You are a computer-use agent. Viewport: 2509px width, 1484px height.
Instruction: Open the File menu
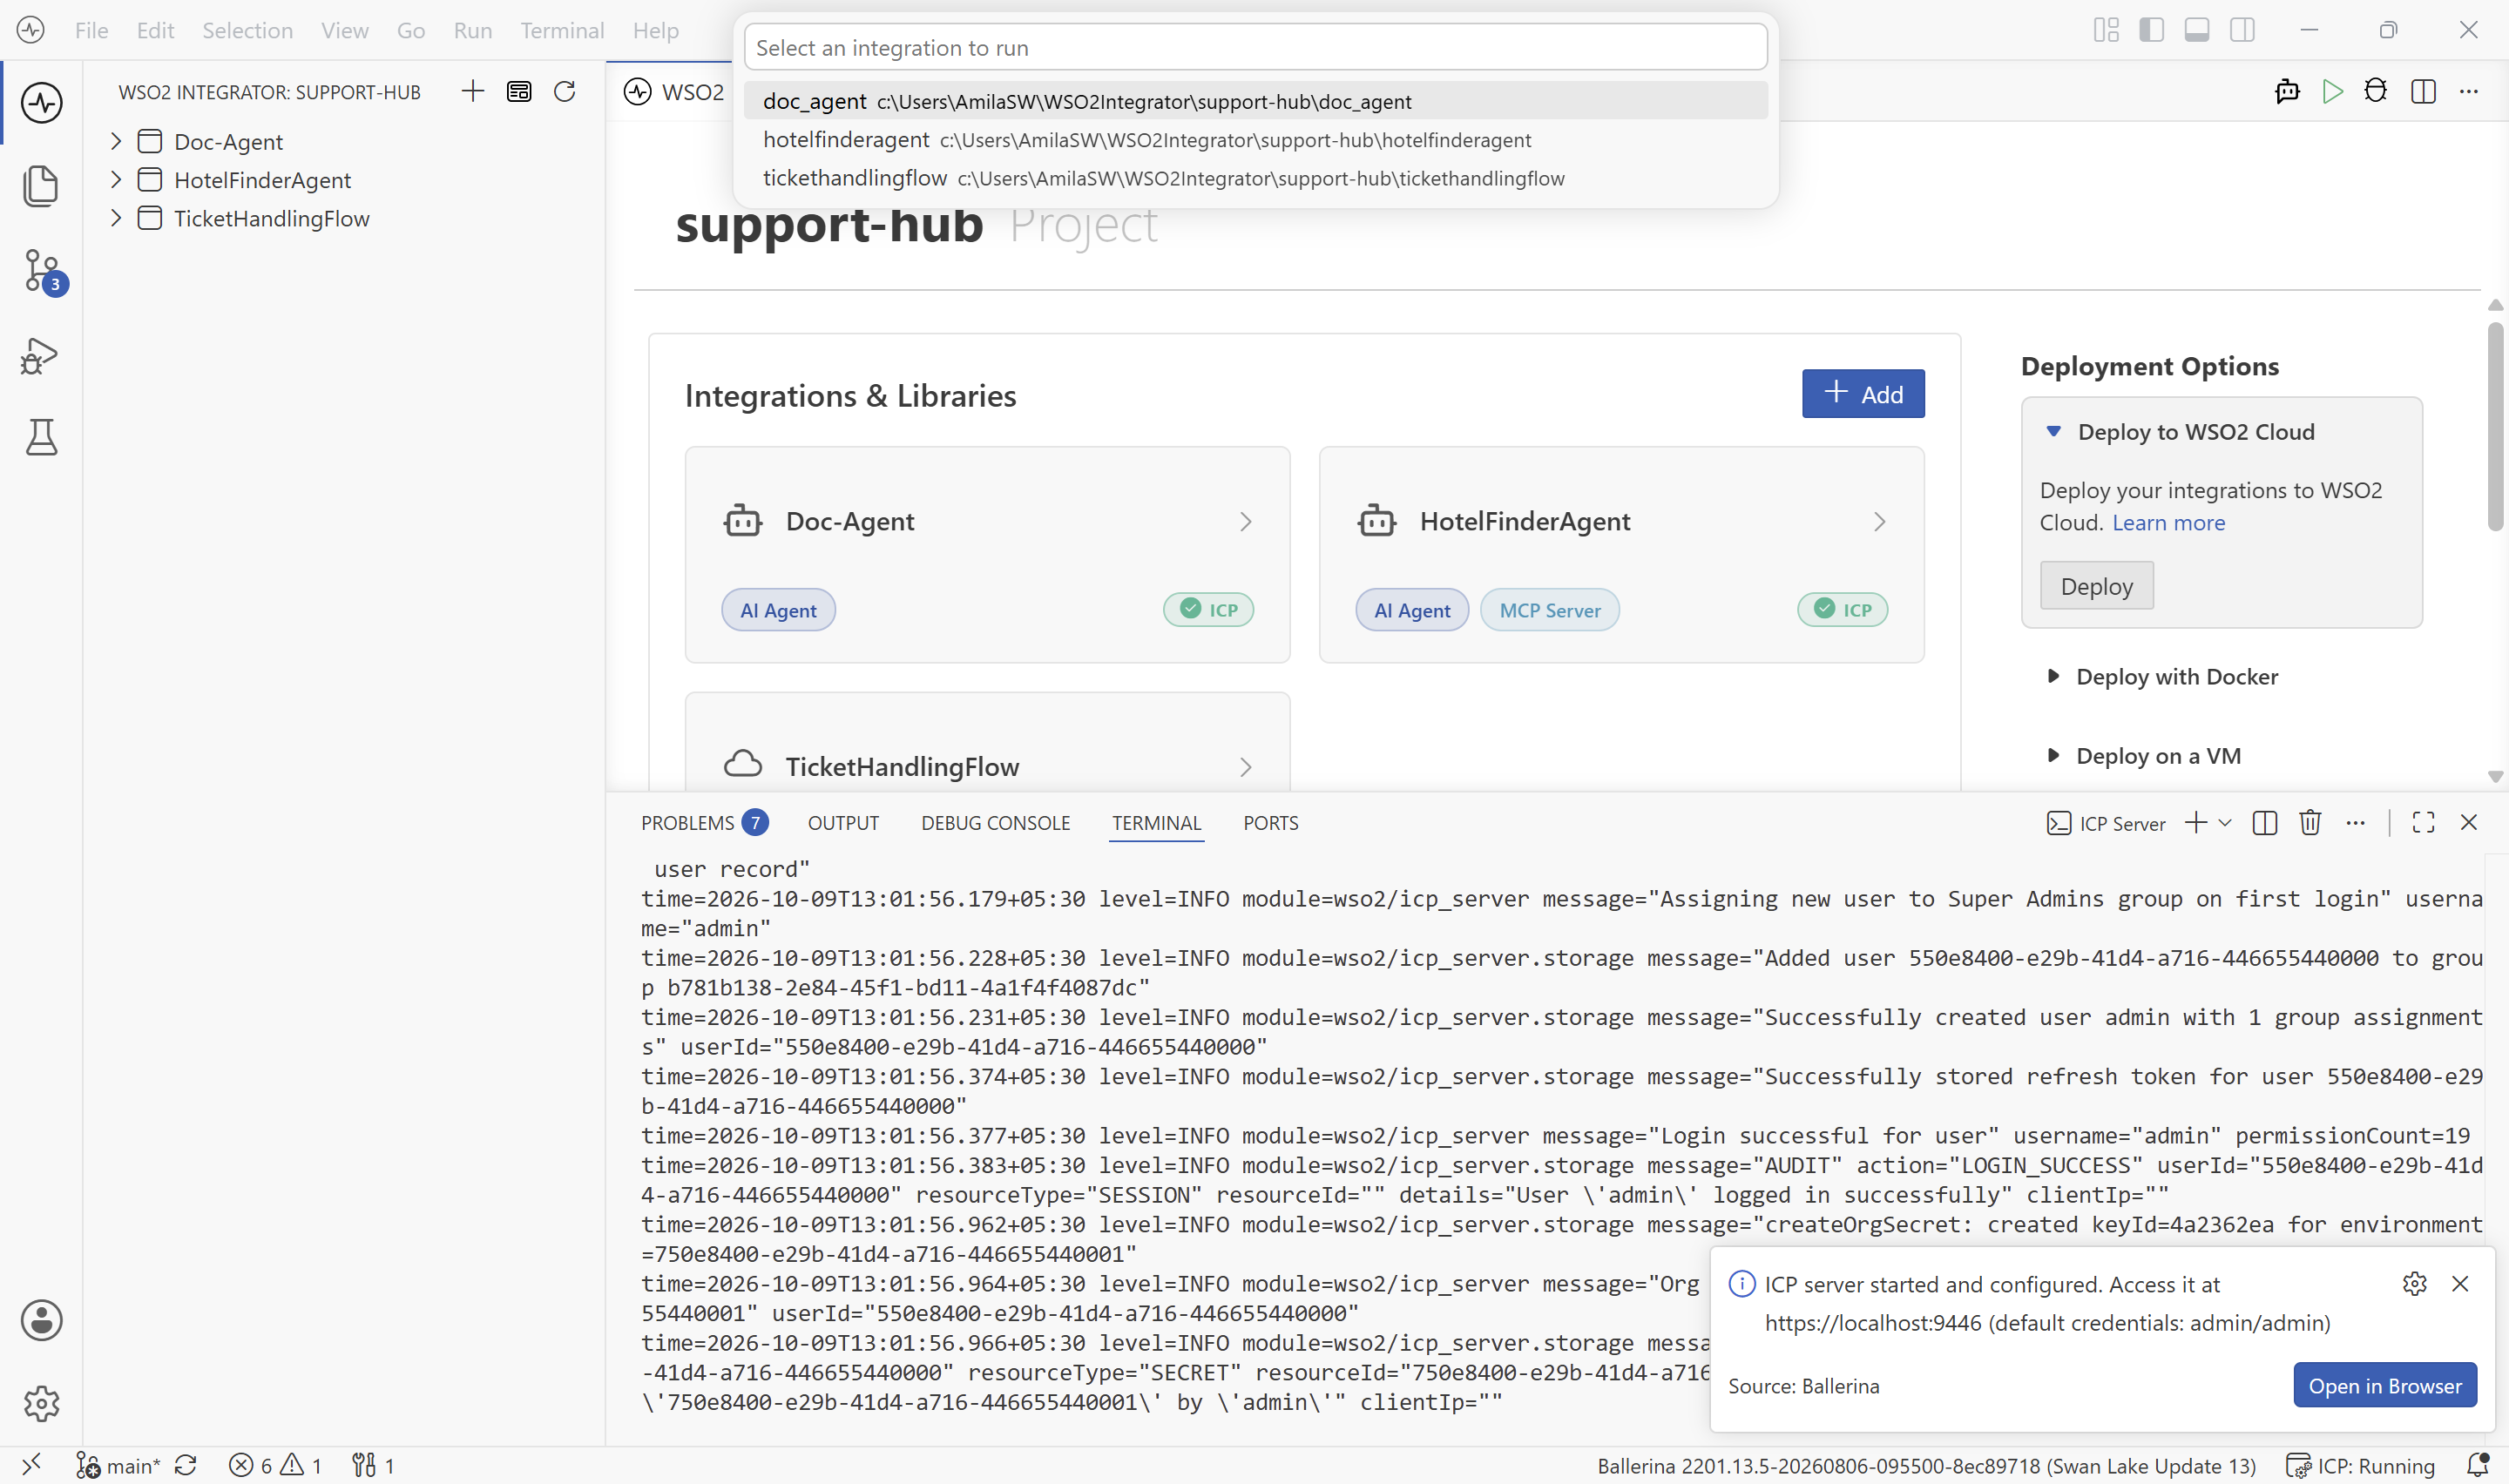click(91, 30)
